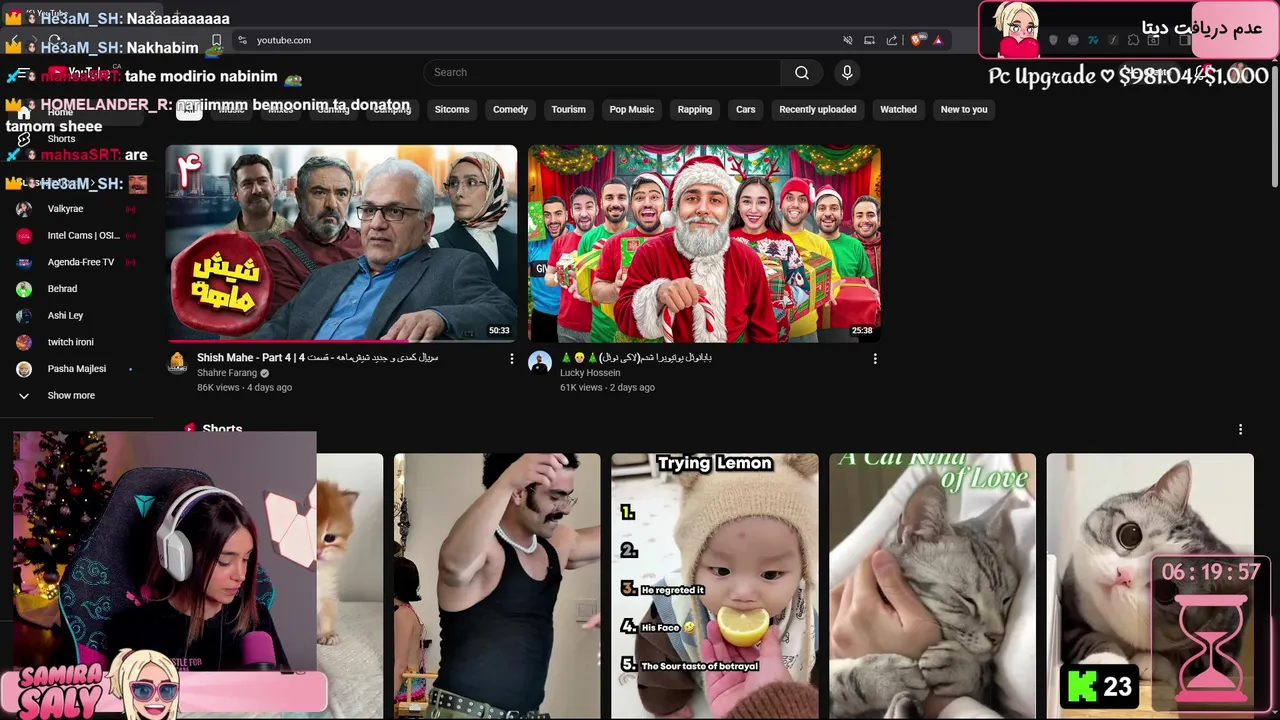Click Pasha Majlesi in subscriptions list

pos(77,369)
